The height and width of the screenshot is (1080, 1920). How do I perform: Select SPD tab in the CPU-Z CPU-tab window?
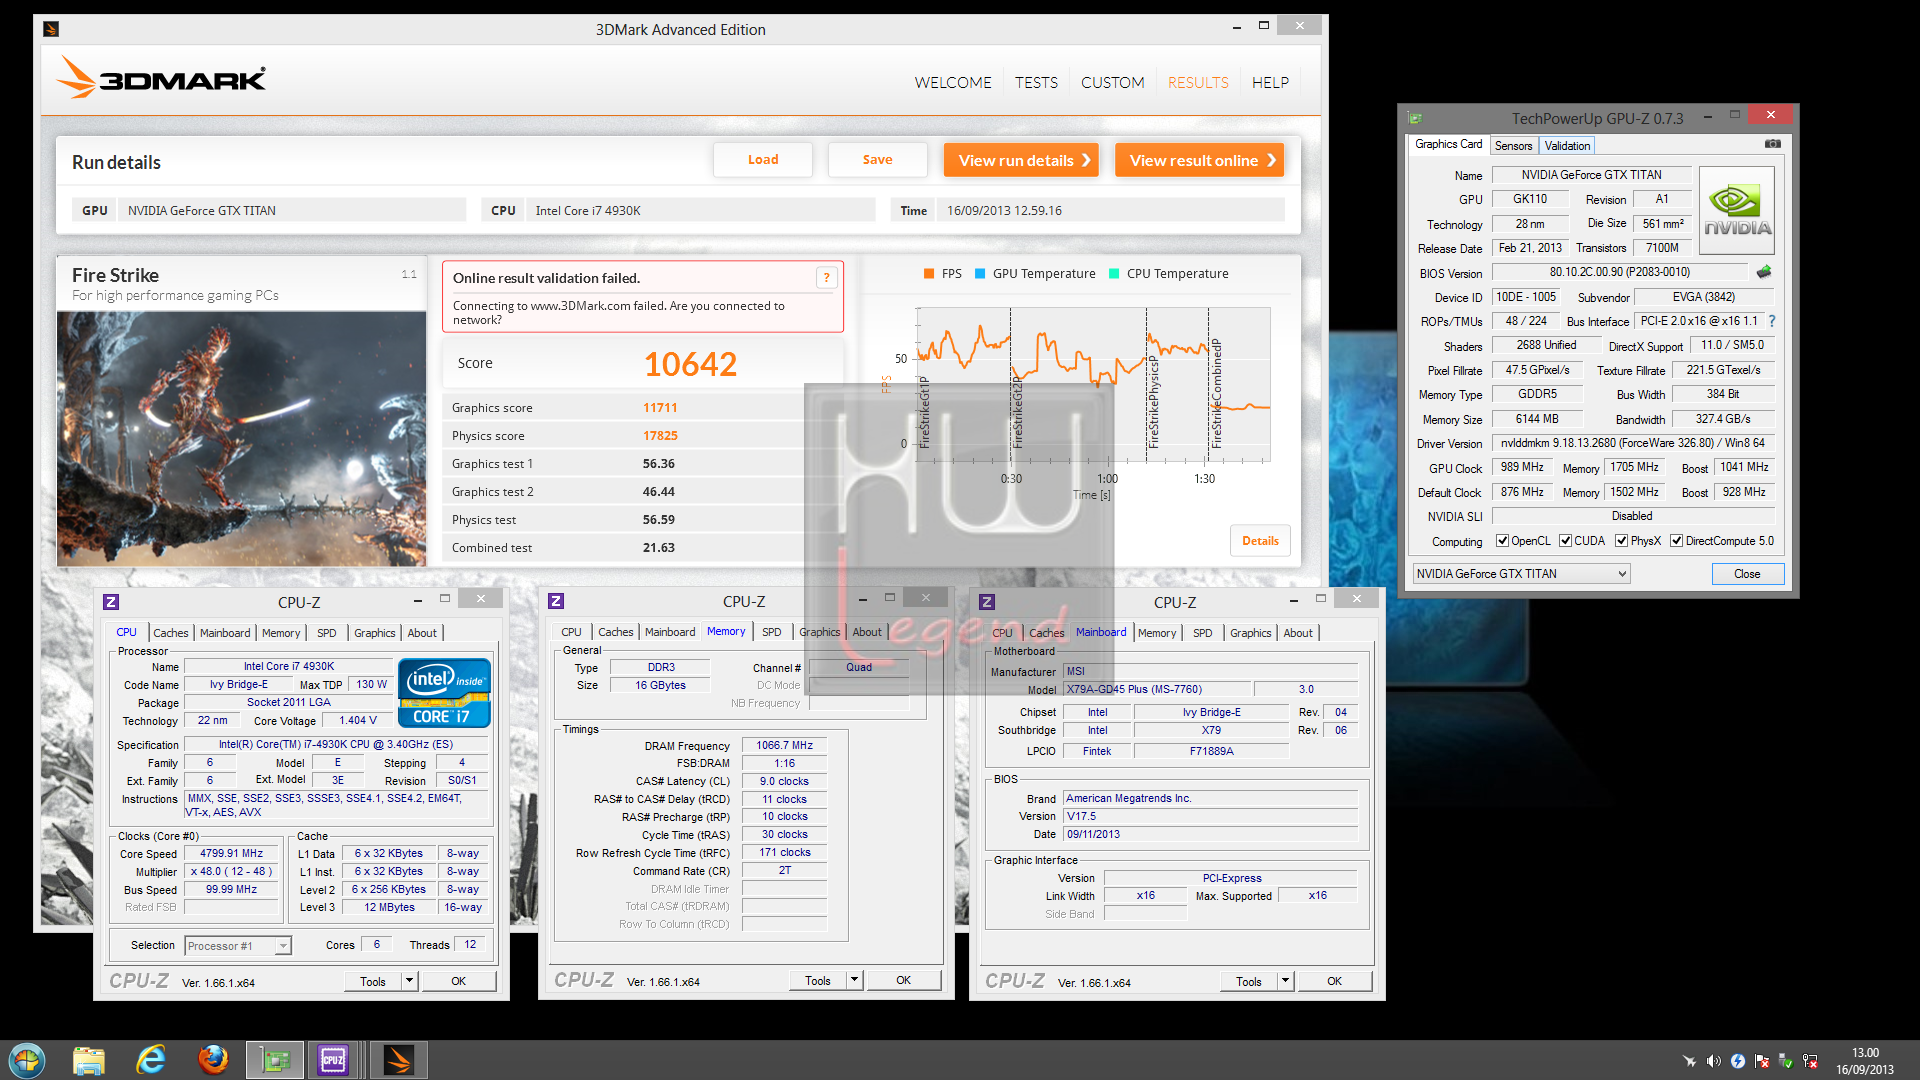coord(327,633)
